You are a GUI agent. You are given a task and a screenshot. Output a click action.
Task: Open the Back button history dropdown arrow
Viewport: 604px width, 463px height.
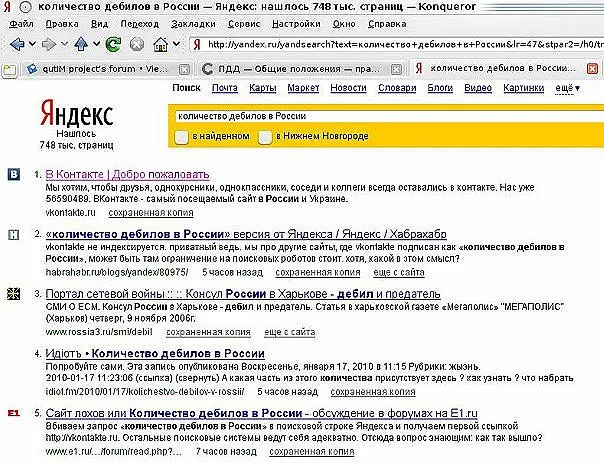[x=30, y=45]
